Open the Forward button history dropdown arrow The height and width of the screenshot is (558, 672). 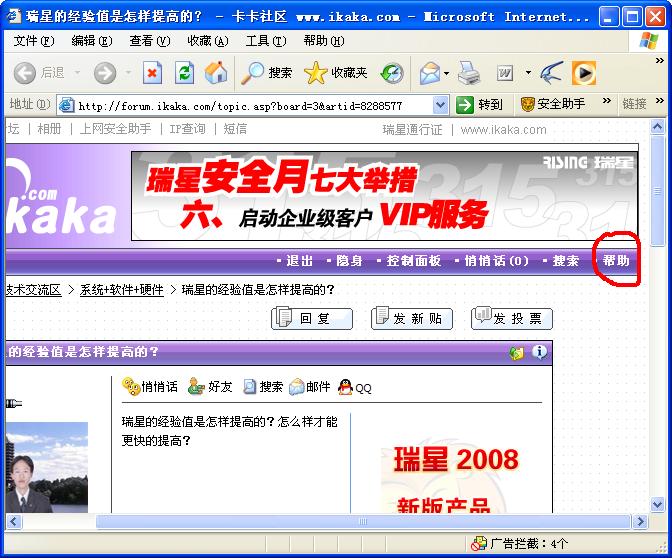pos(128,73)
